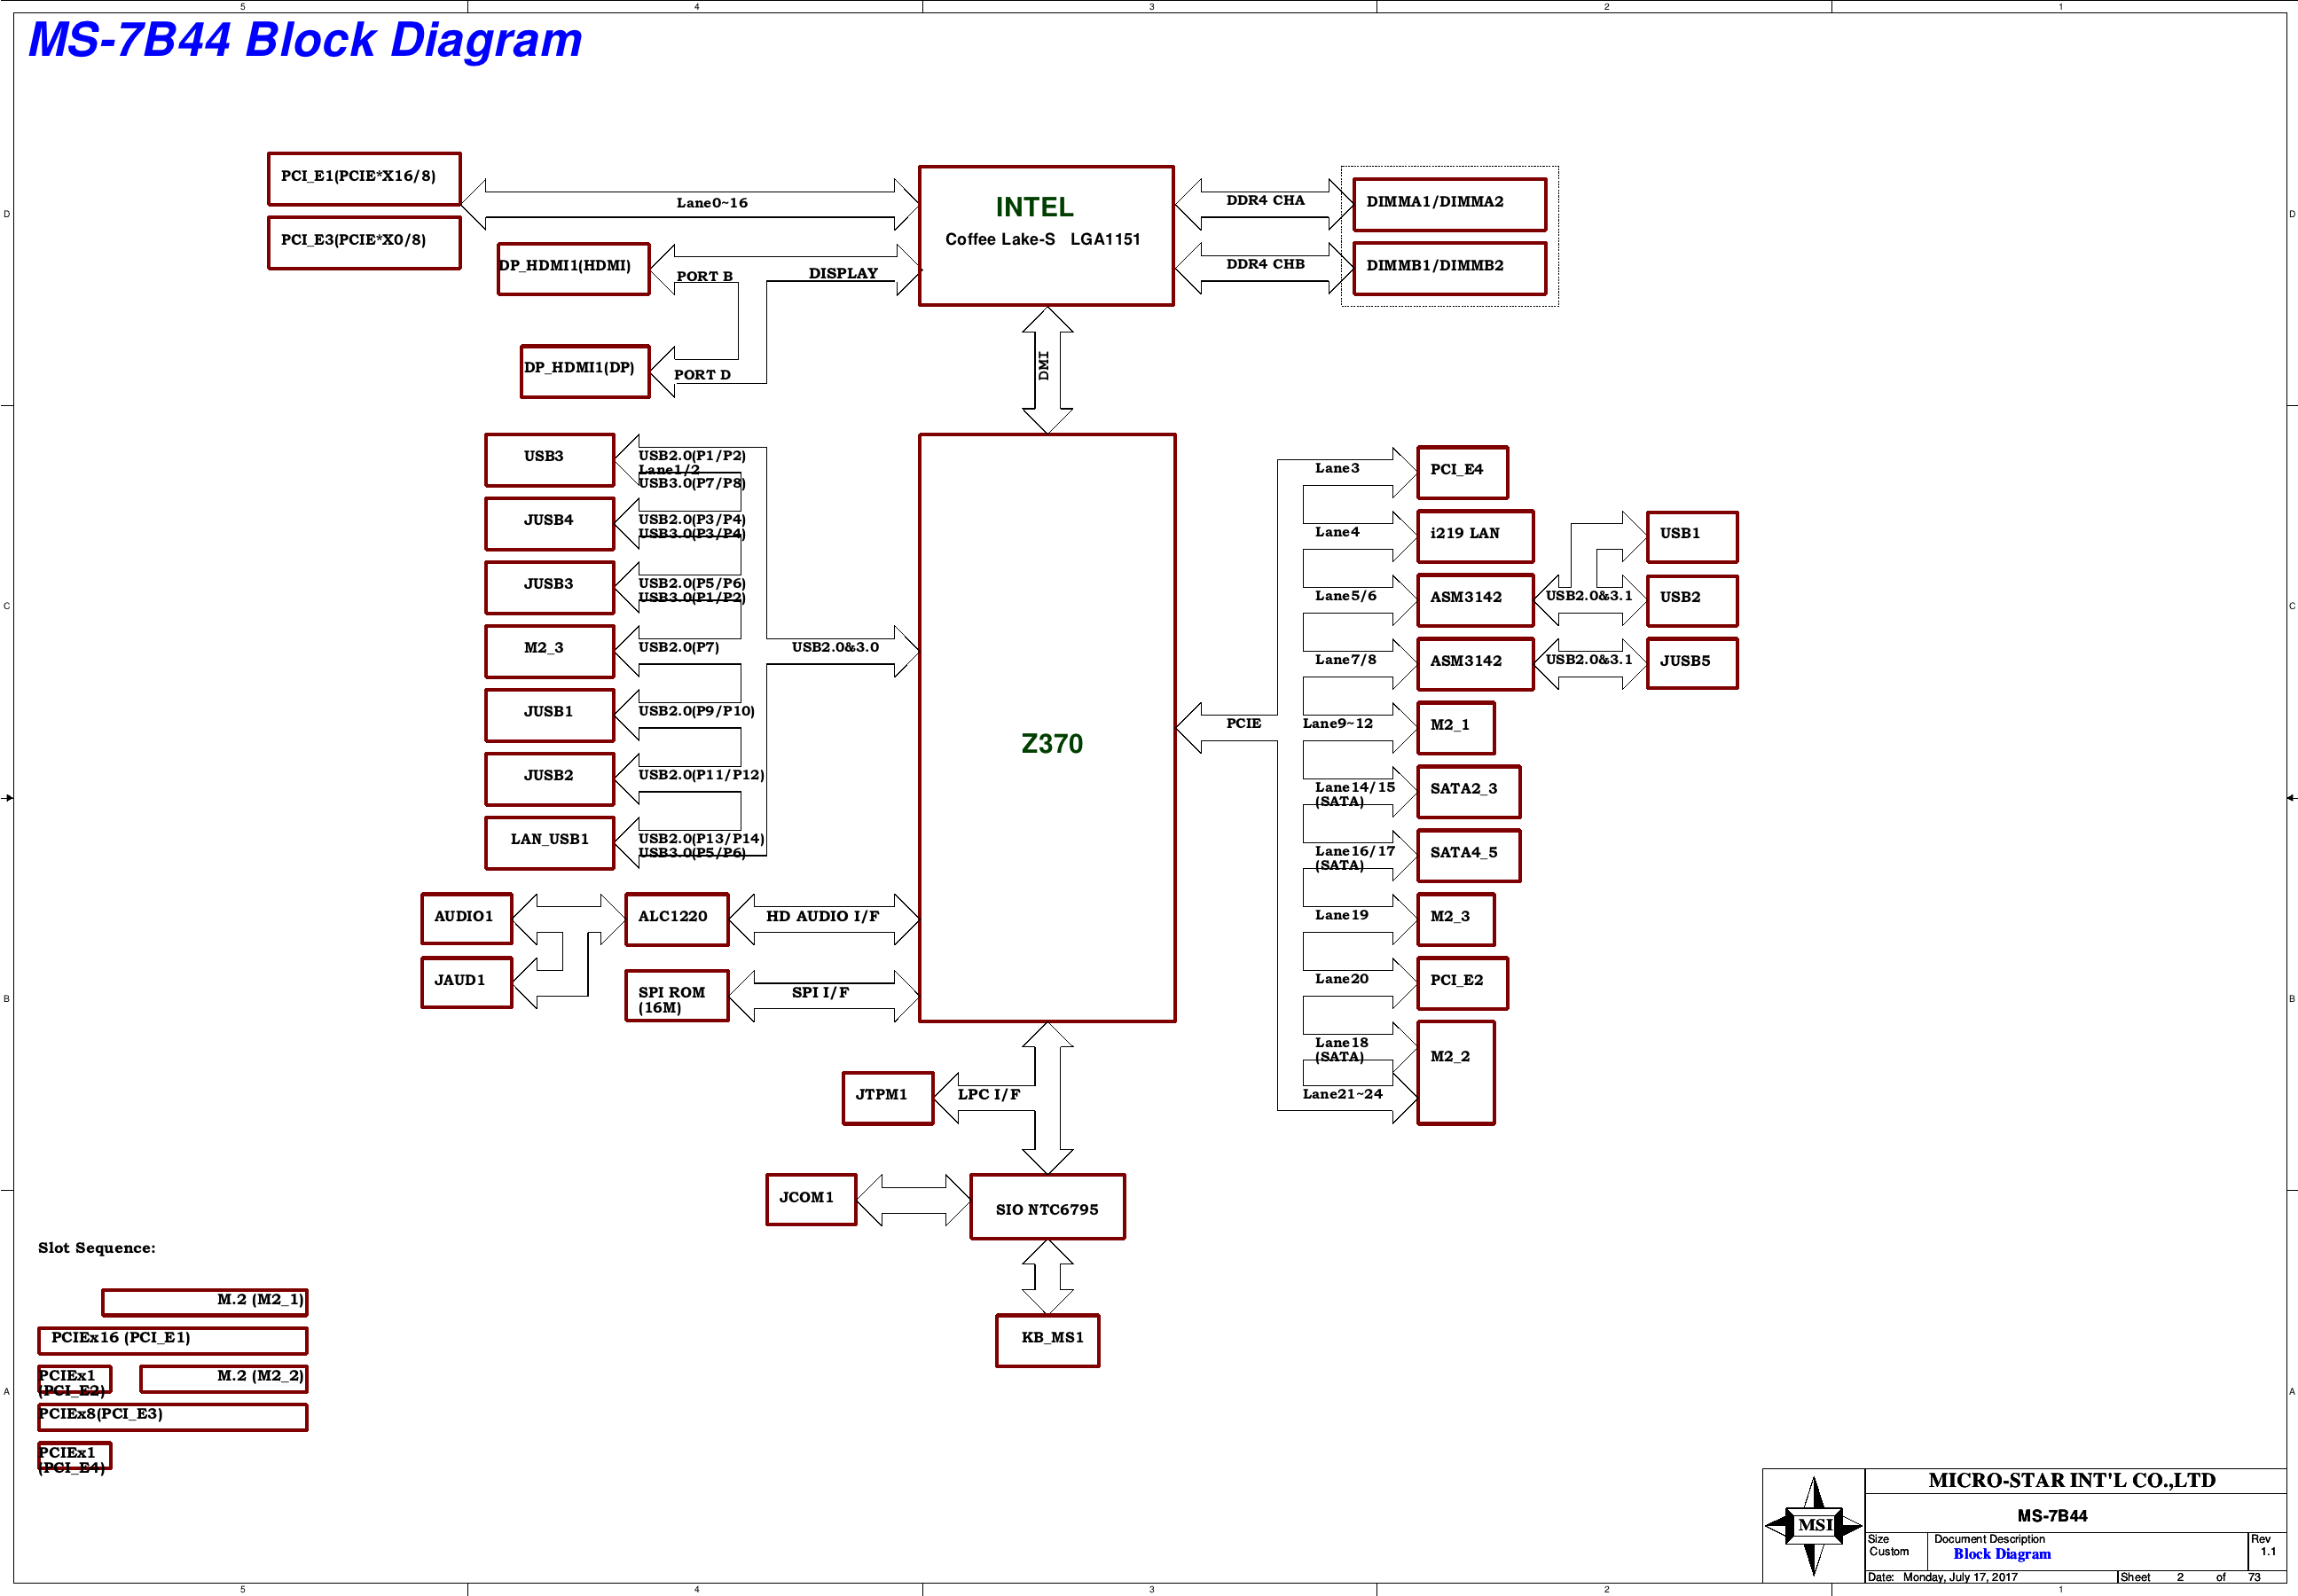2298x1596 pixels.
Task: Select the JUSB2 block
Action: click(549, 779)
